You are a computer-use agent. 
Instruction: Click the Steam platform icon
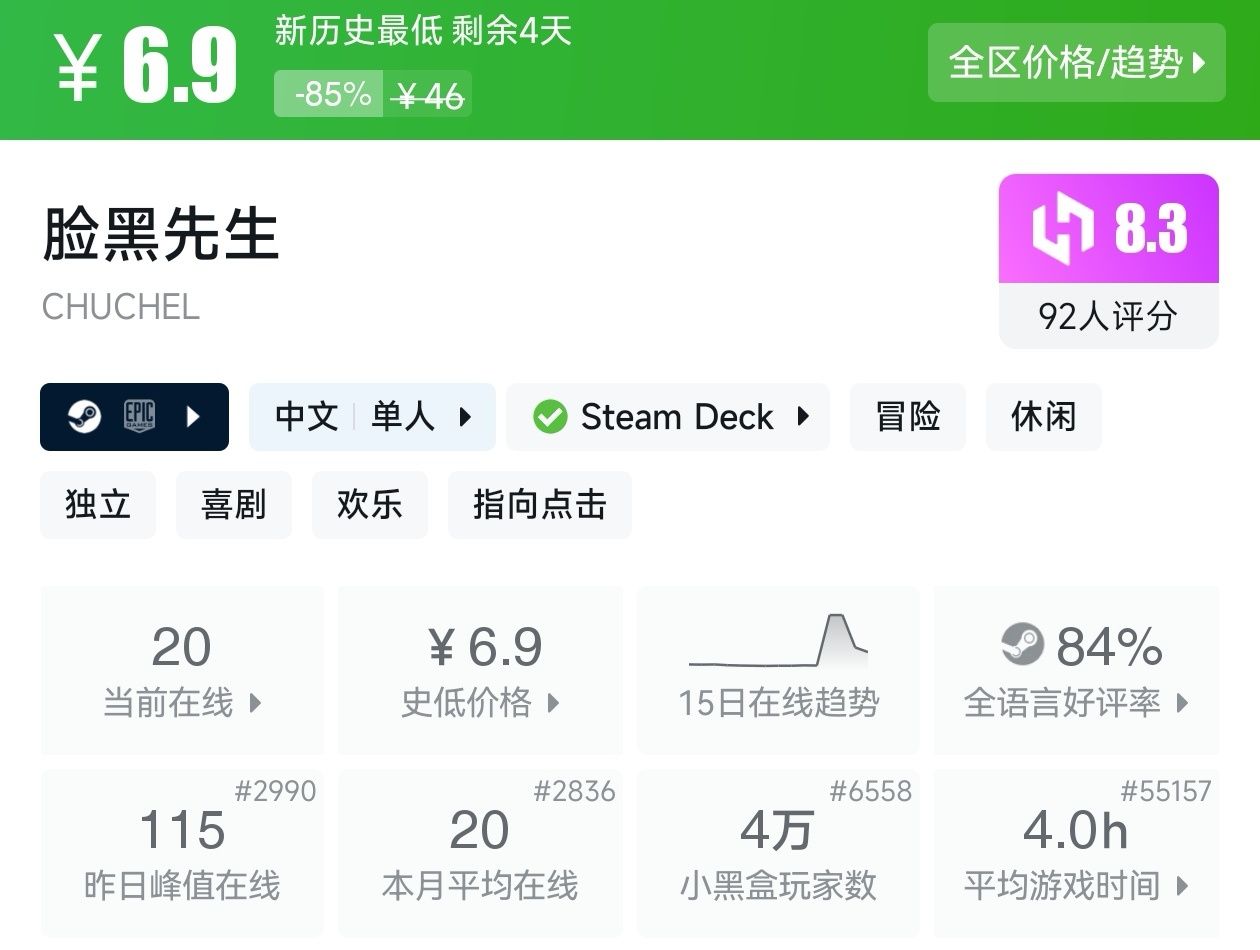(x=84, y=416)
